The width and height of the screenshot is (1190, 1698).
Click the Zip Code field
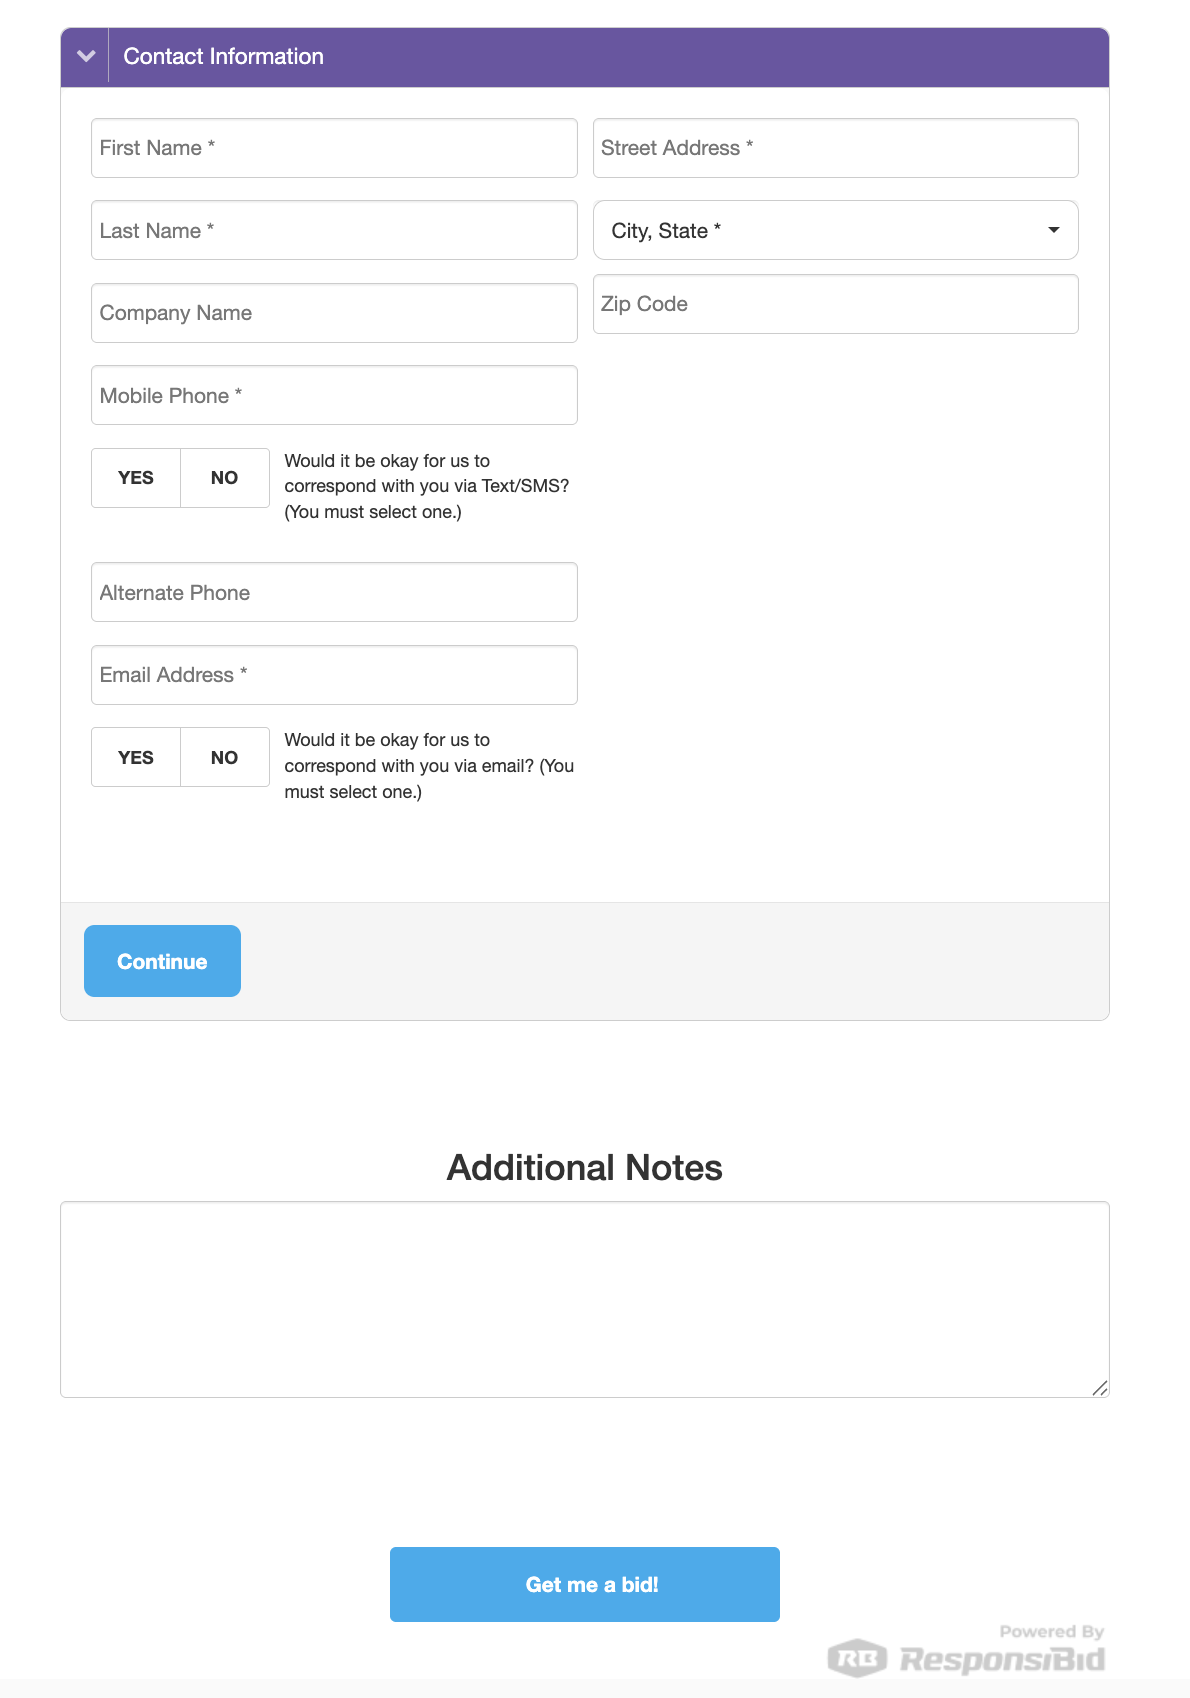(835, 304)
